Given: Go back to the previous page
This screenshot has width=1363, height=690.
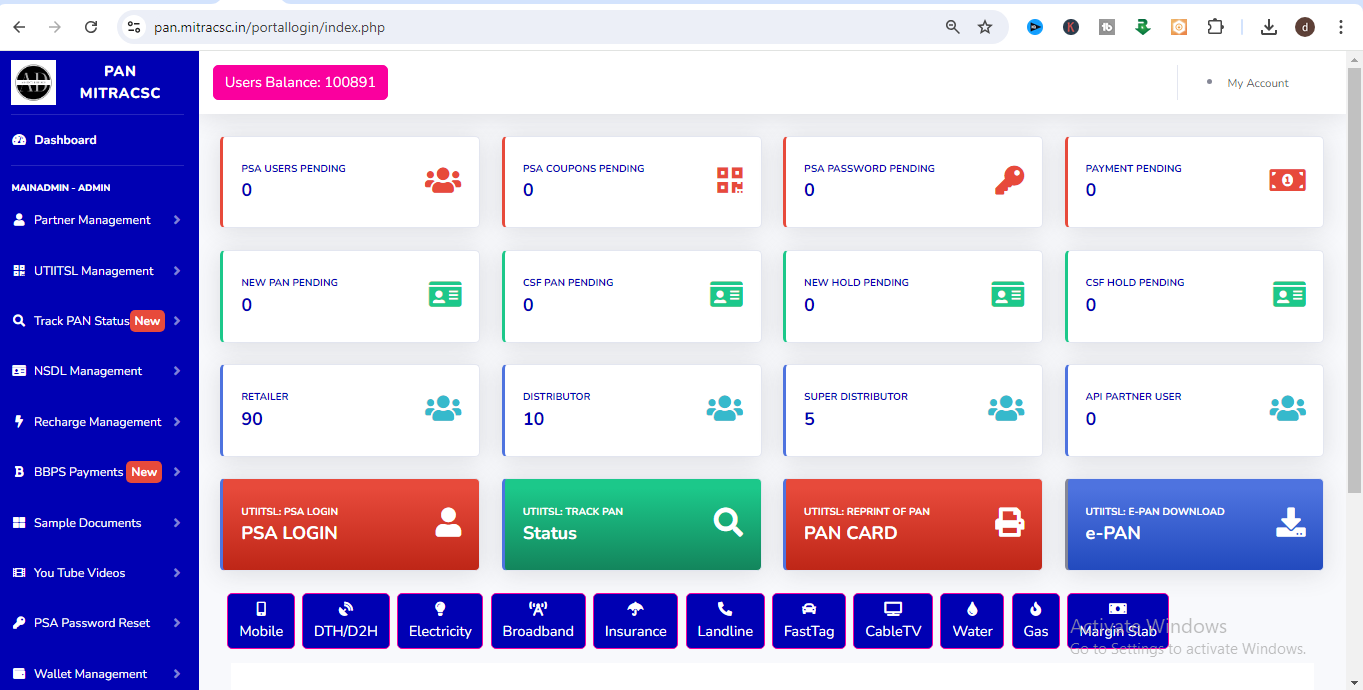Looking at the screenshot, I should coord(19,27).
